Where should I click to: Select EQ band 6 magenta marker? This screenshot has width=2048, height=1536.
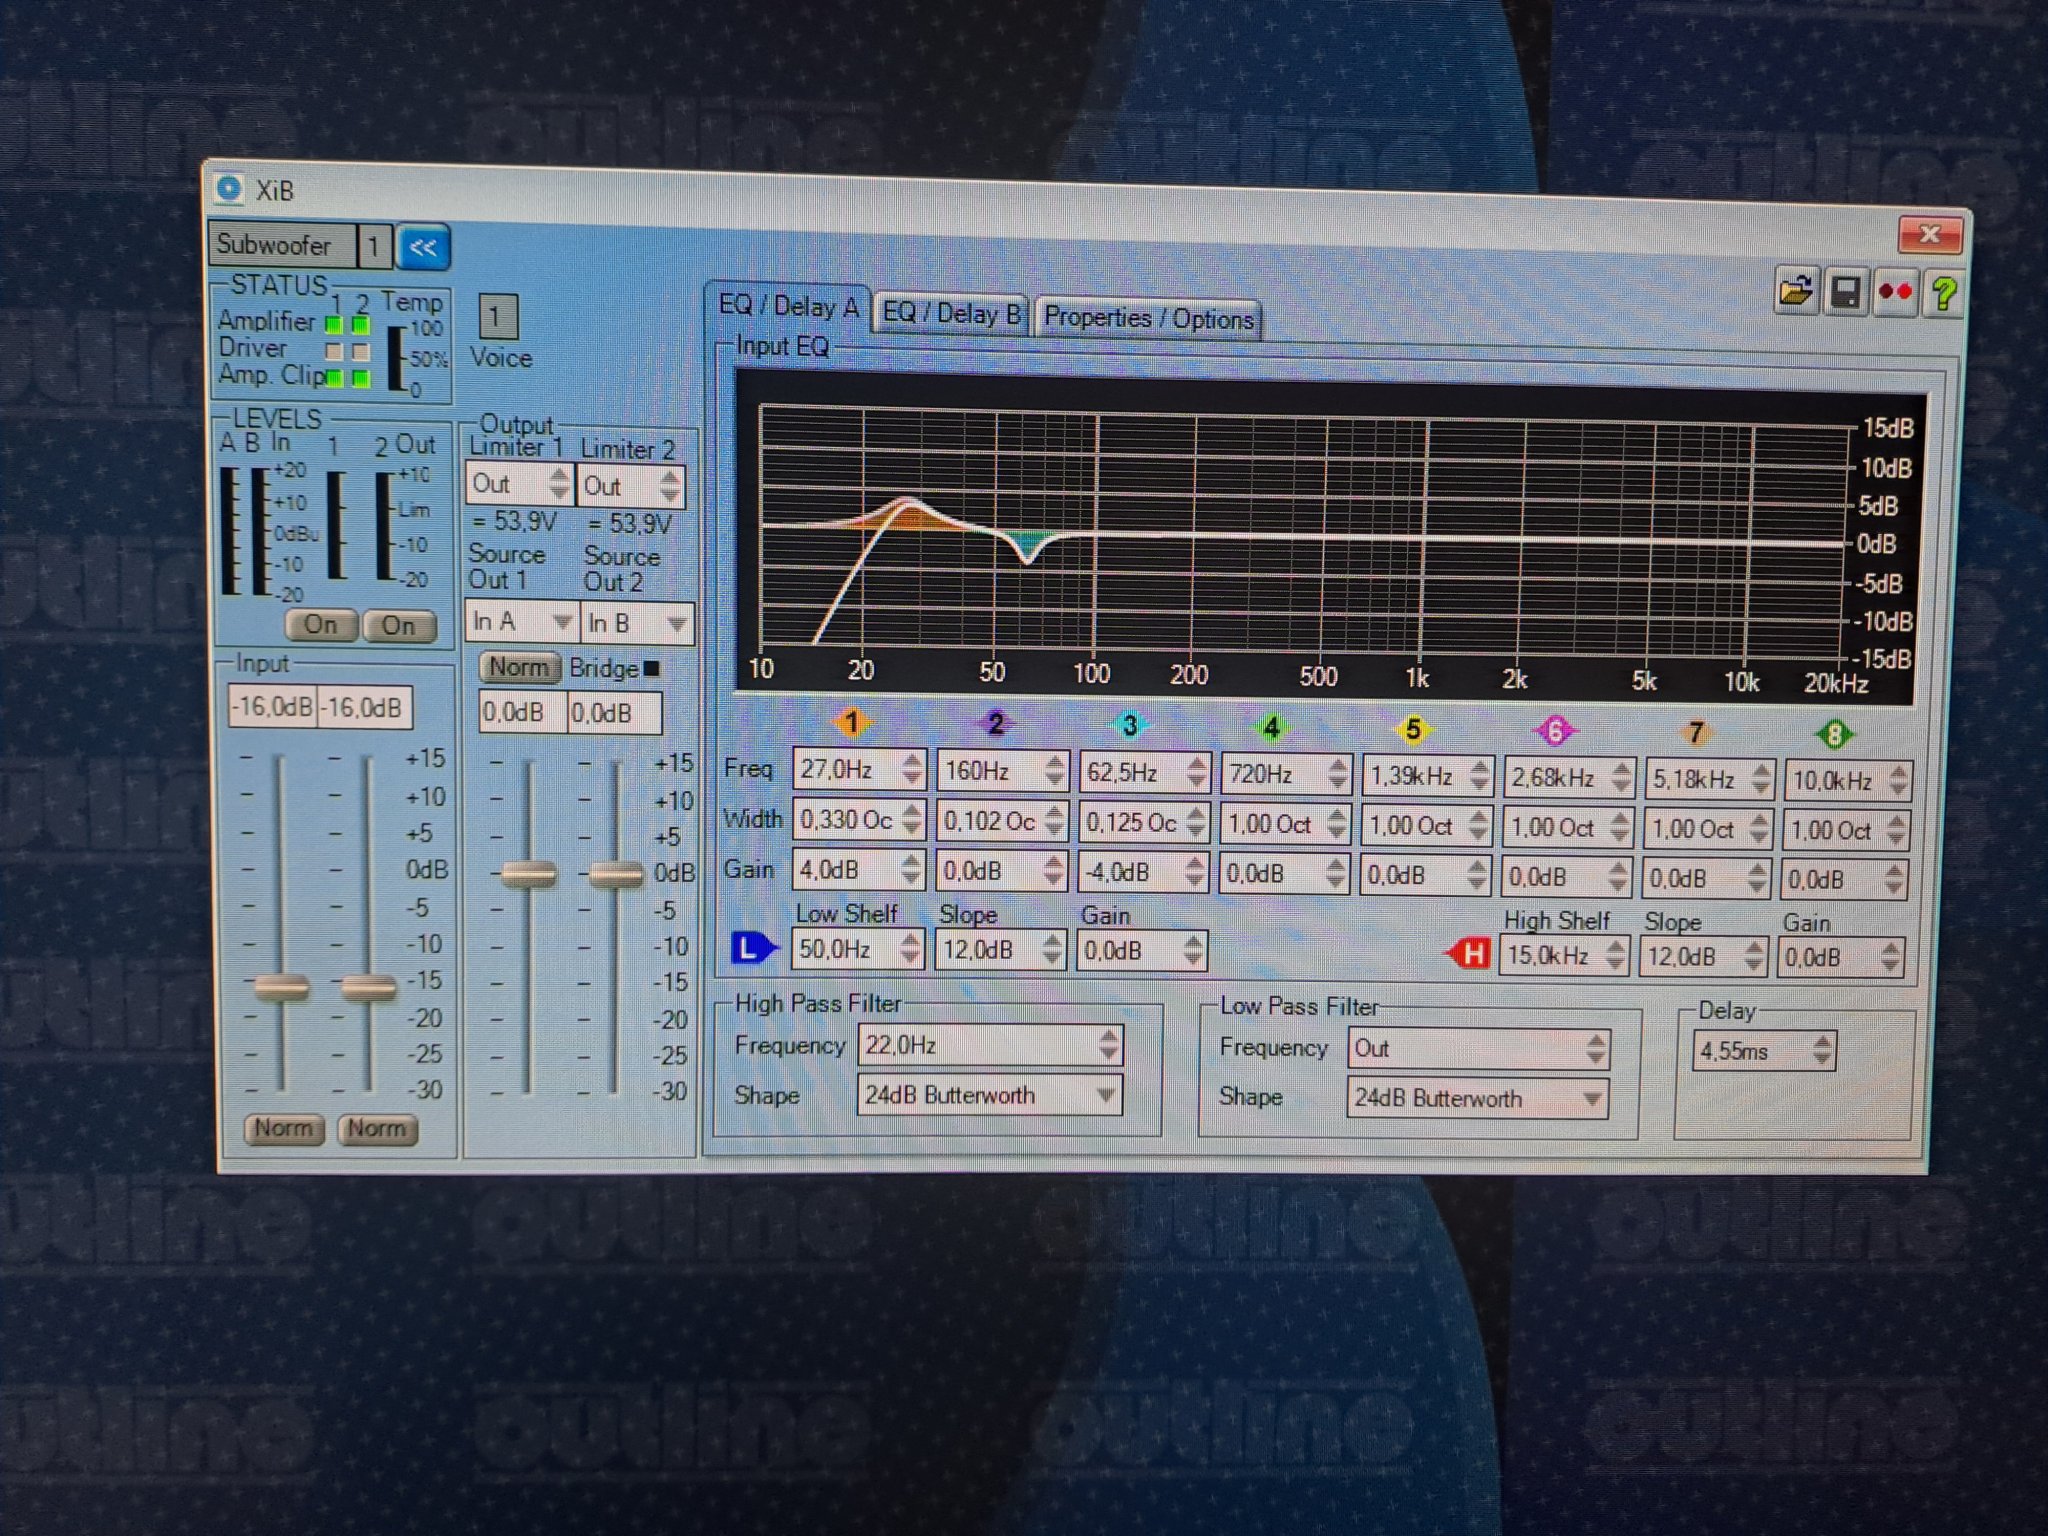[1554, 731]
